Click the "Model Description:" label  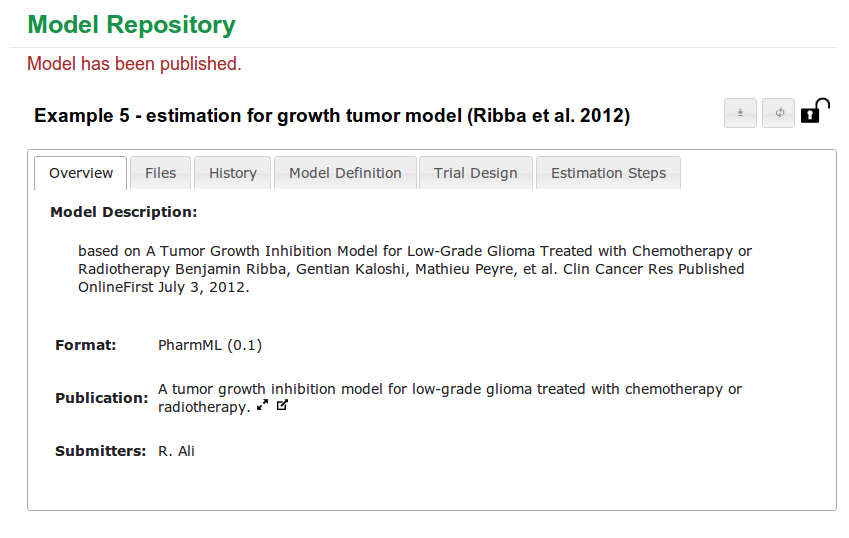tap(124, 212)
